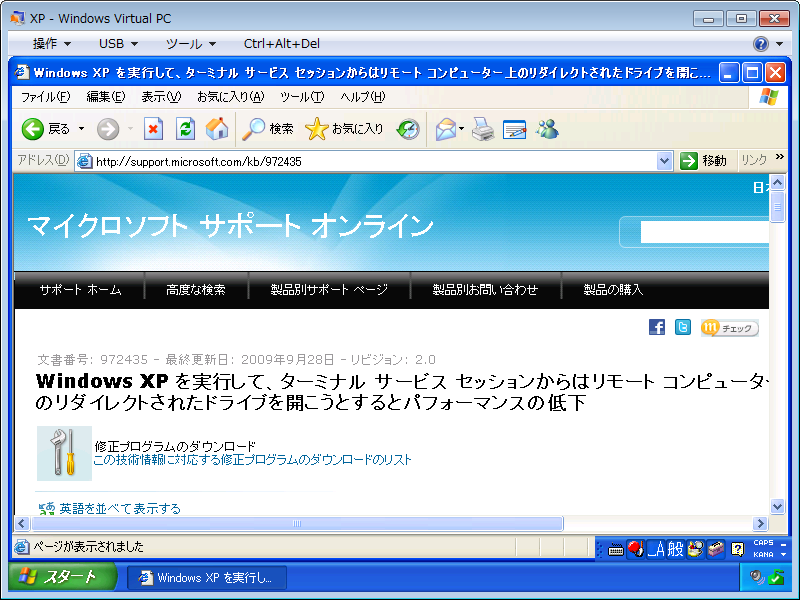Click the vertical scrollbar down arrow
Viewport: 800px width, 600px height.
(x=777, y=507)
